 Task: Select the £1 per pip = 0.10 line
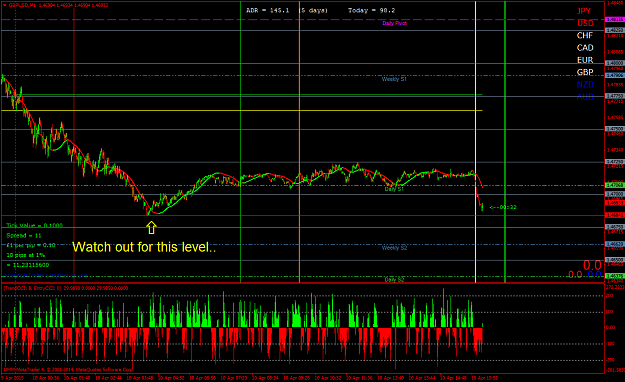[31, 245]
